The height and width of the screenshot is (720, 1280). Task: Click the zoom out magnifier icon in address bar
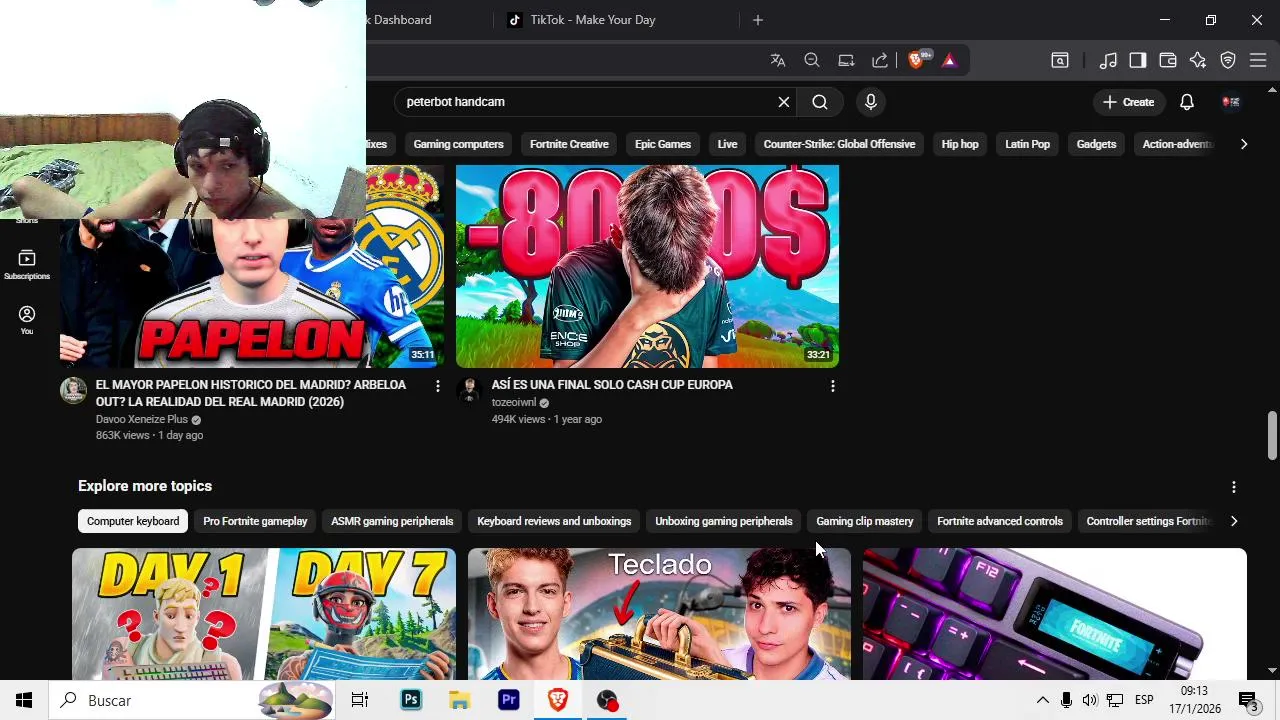812,61
